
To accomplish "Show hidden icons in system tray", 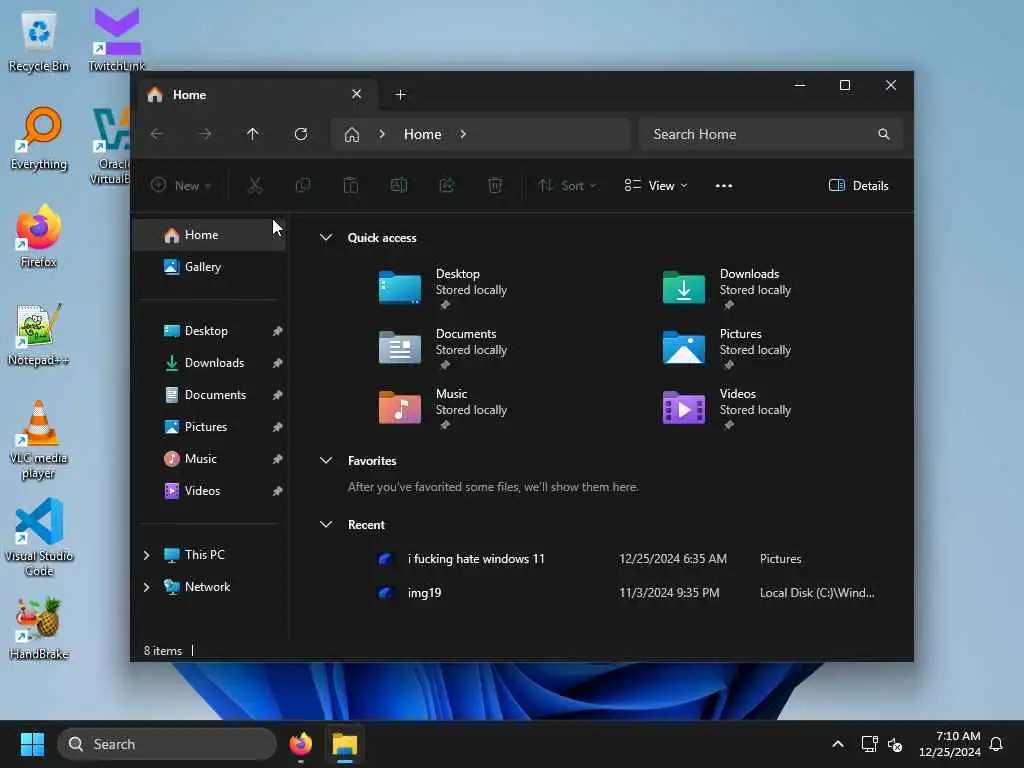I will pyautogui.click(x=838, y=744).
